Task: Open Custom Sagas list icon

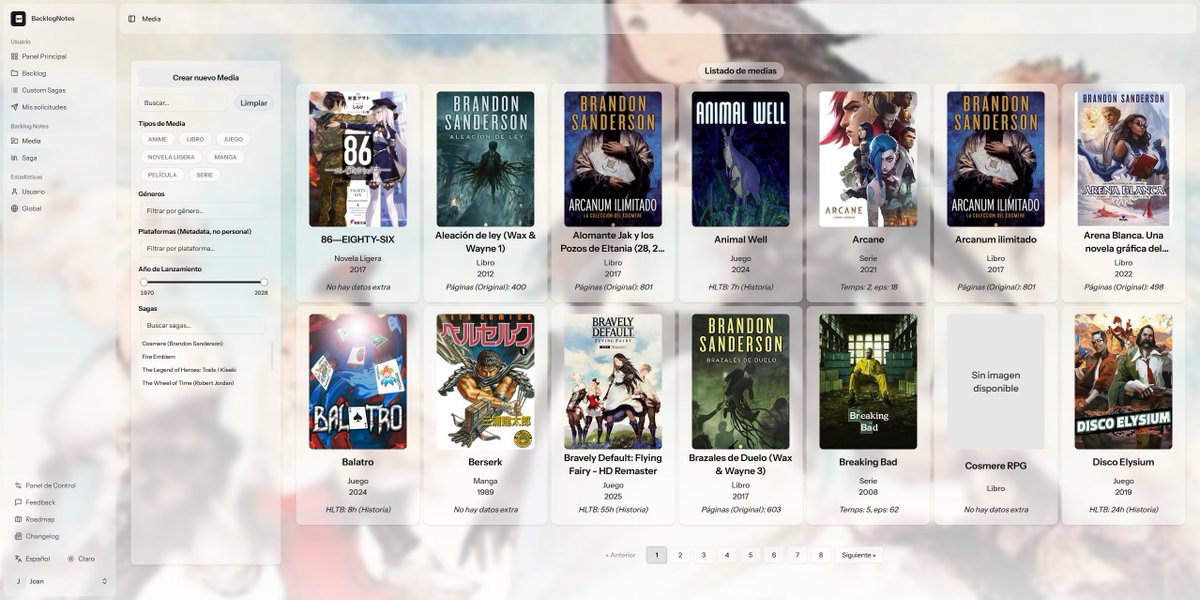Action: click(14, 90)
